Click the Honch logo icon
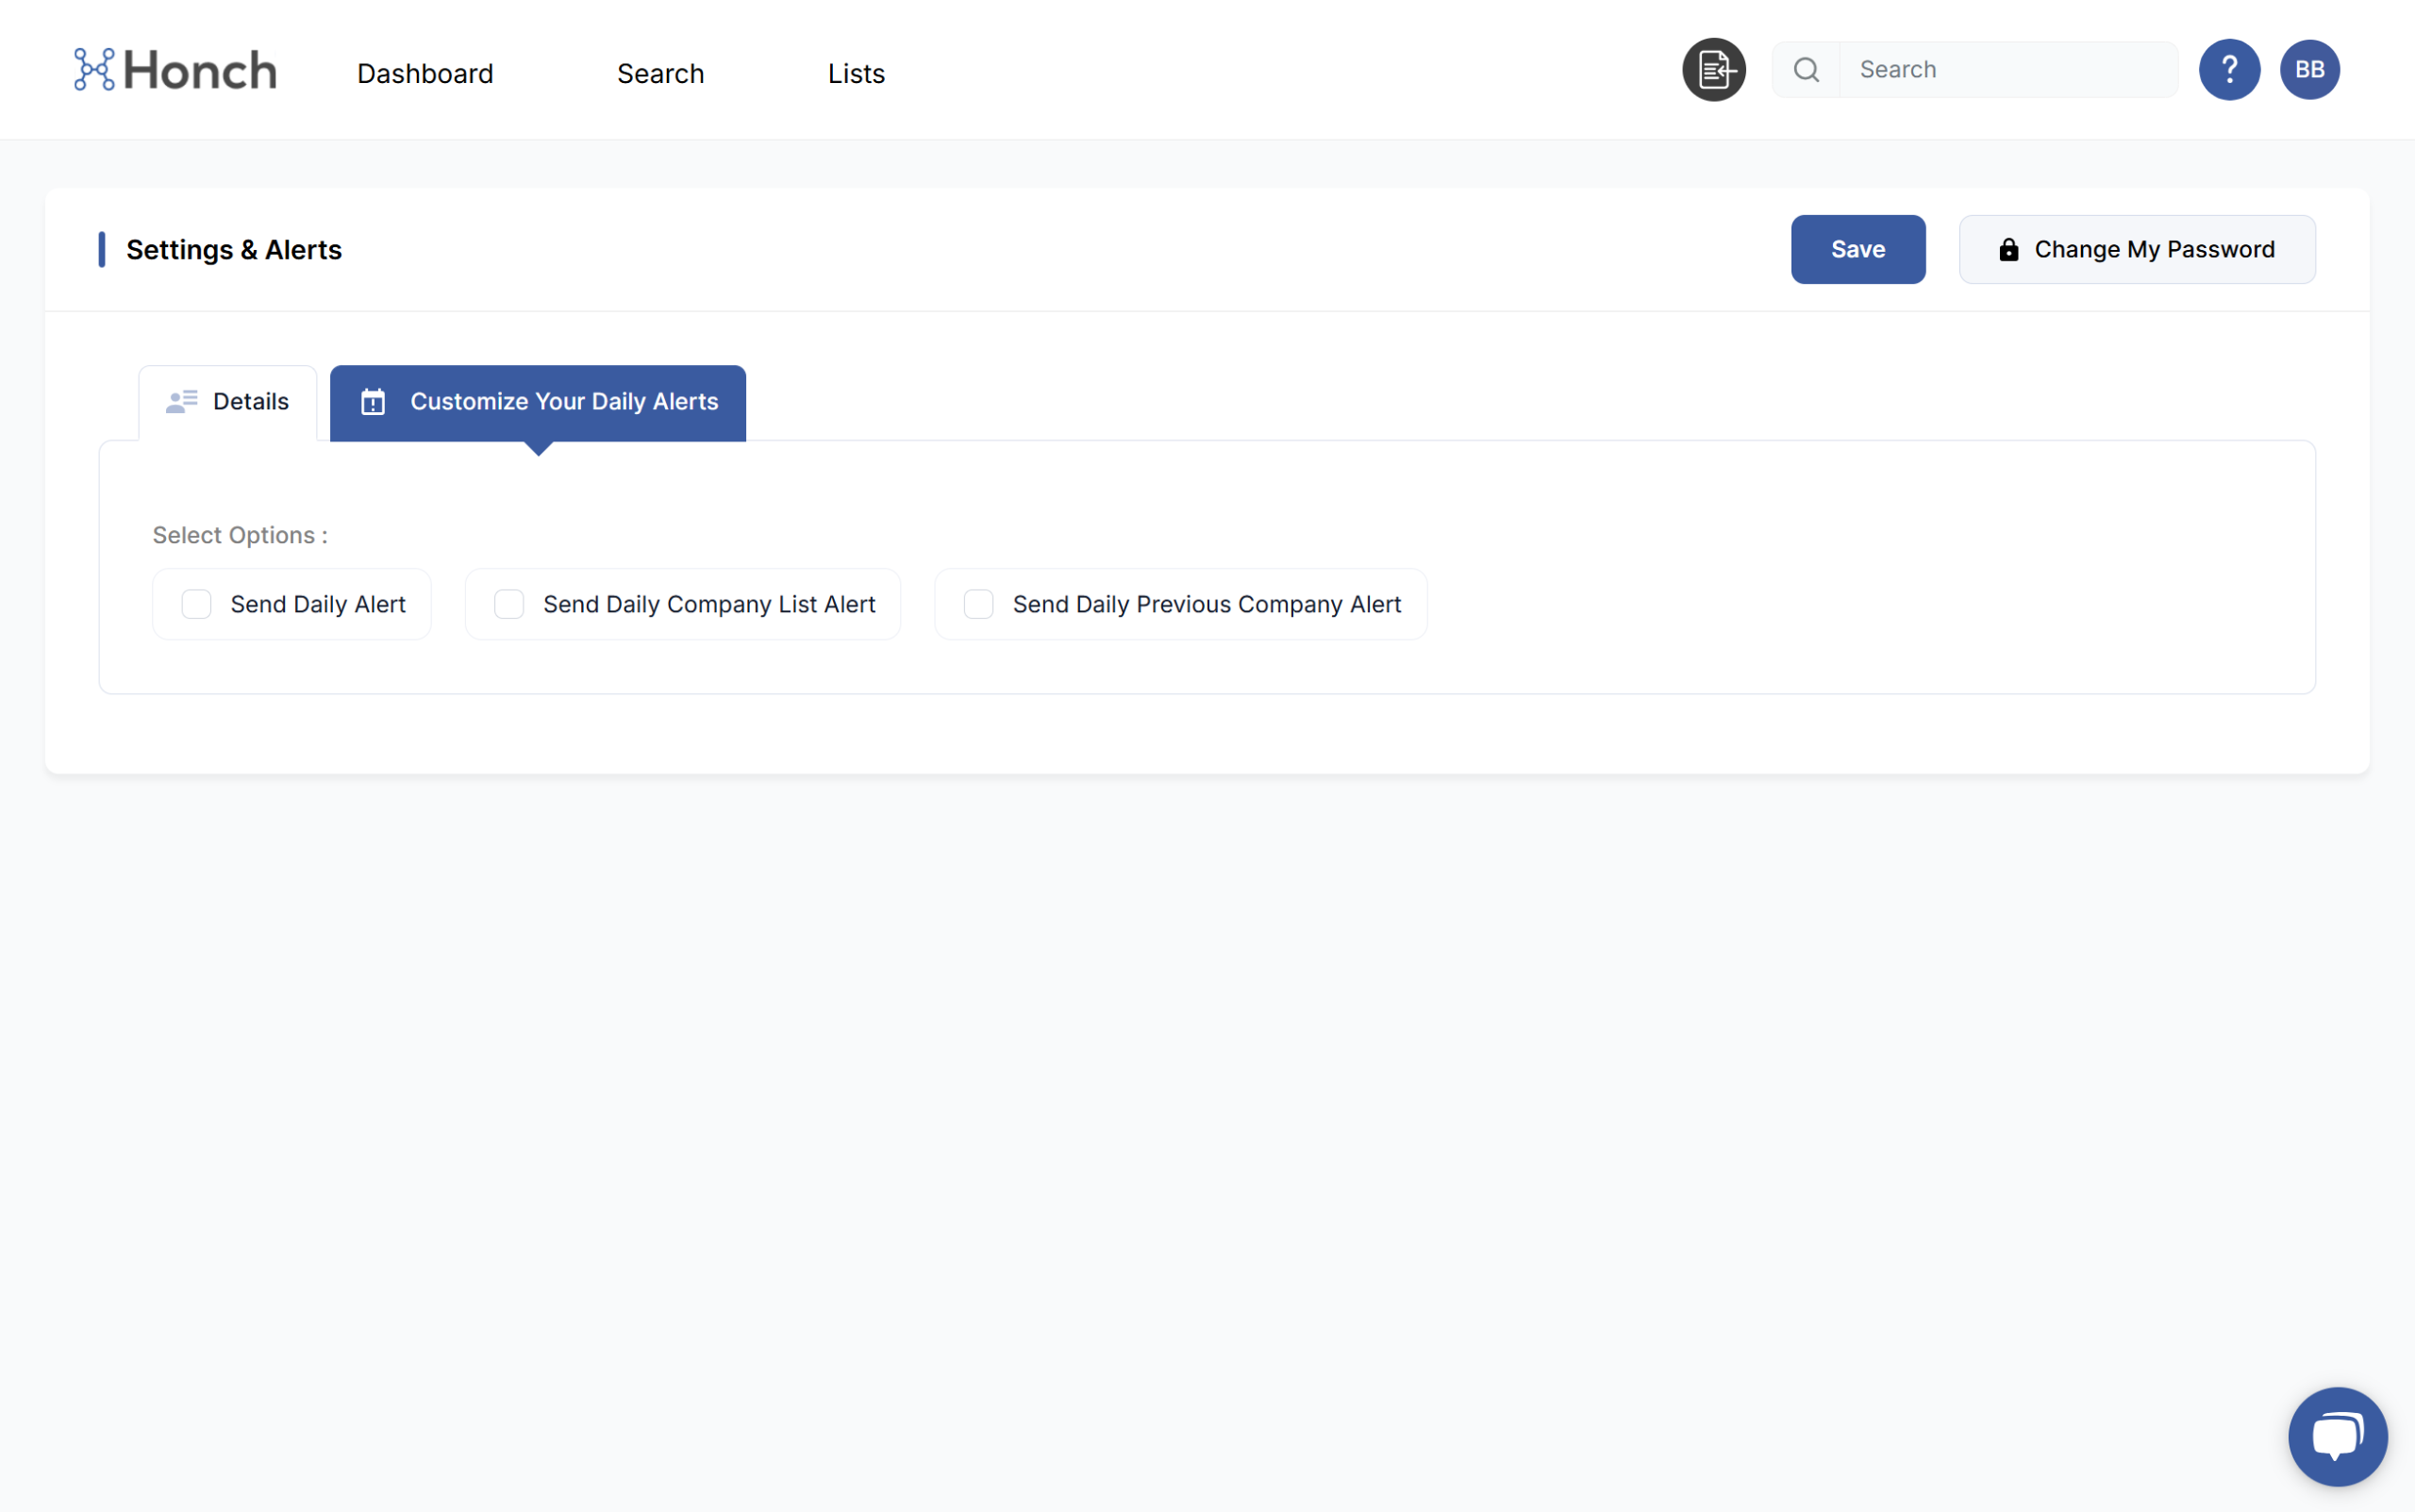 tap(94, 70)
